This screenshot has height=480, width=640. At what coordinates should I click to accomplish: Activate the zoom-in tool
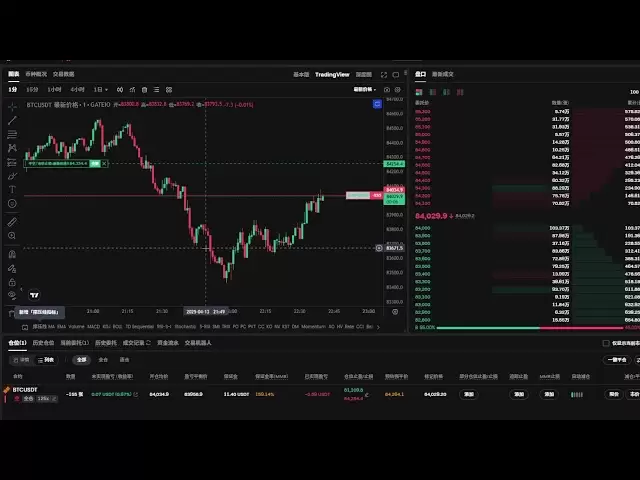coord(12,236)
